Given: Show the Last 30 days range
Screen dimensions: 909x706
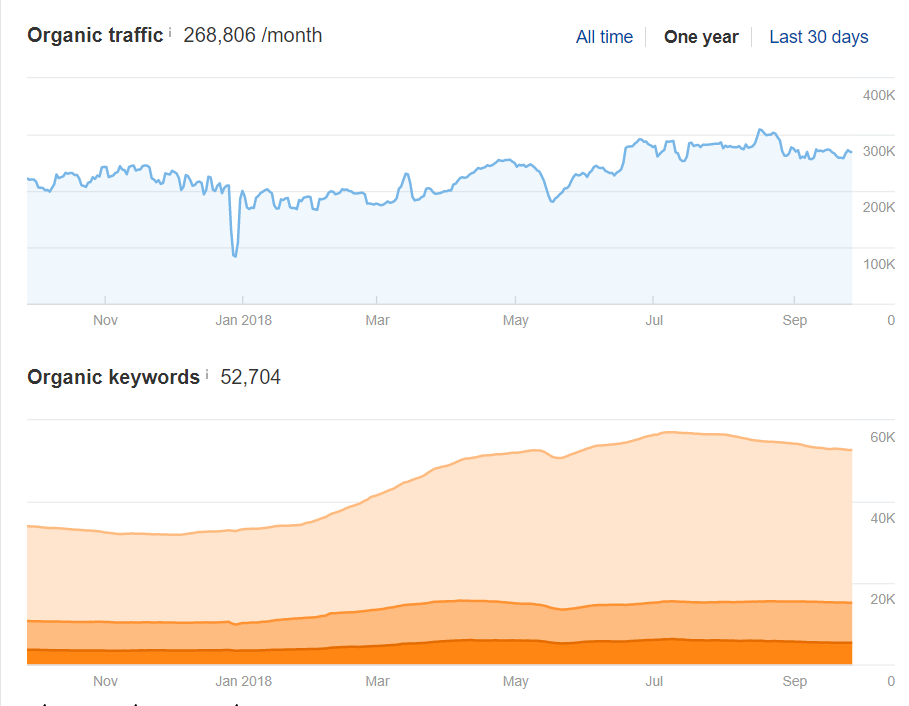Looking at the screenshot, I should (819, 37).
